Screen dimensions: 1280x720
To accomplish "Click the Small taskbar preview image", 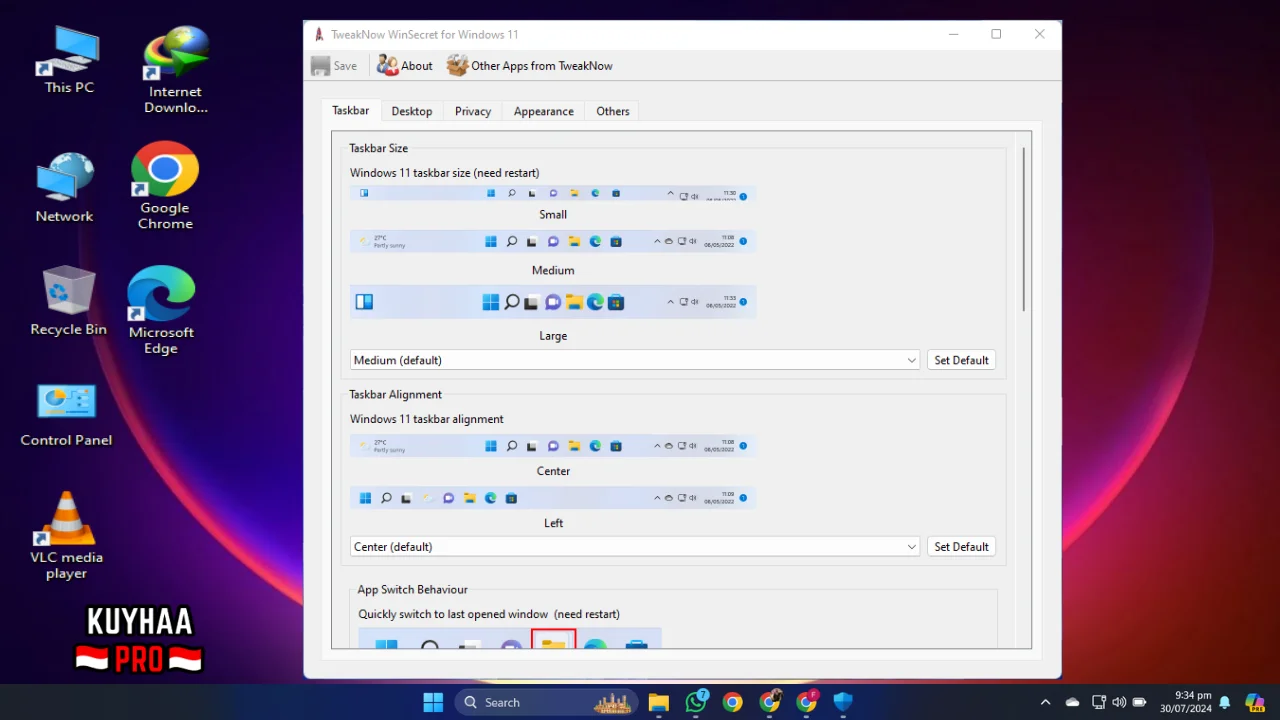I will (x=553, y=194).
